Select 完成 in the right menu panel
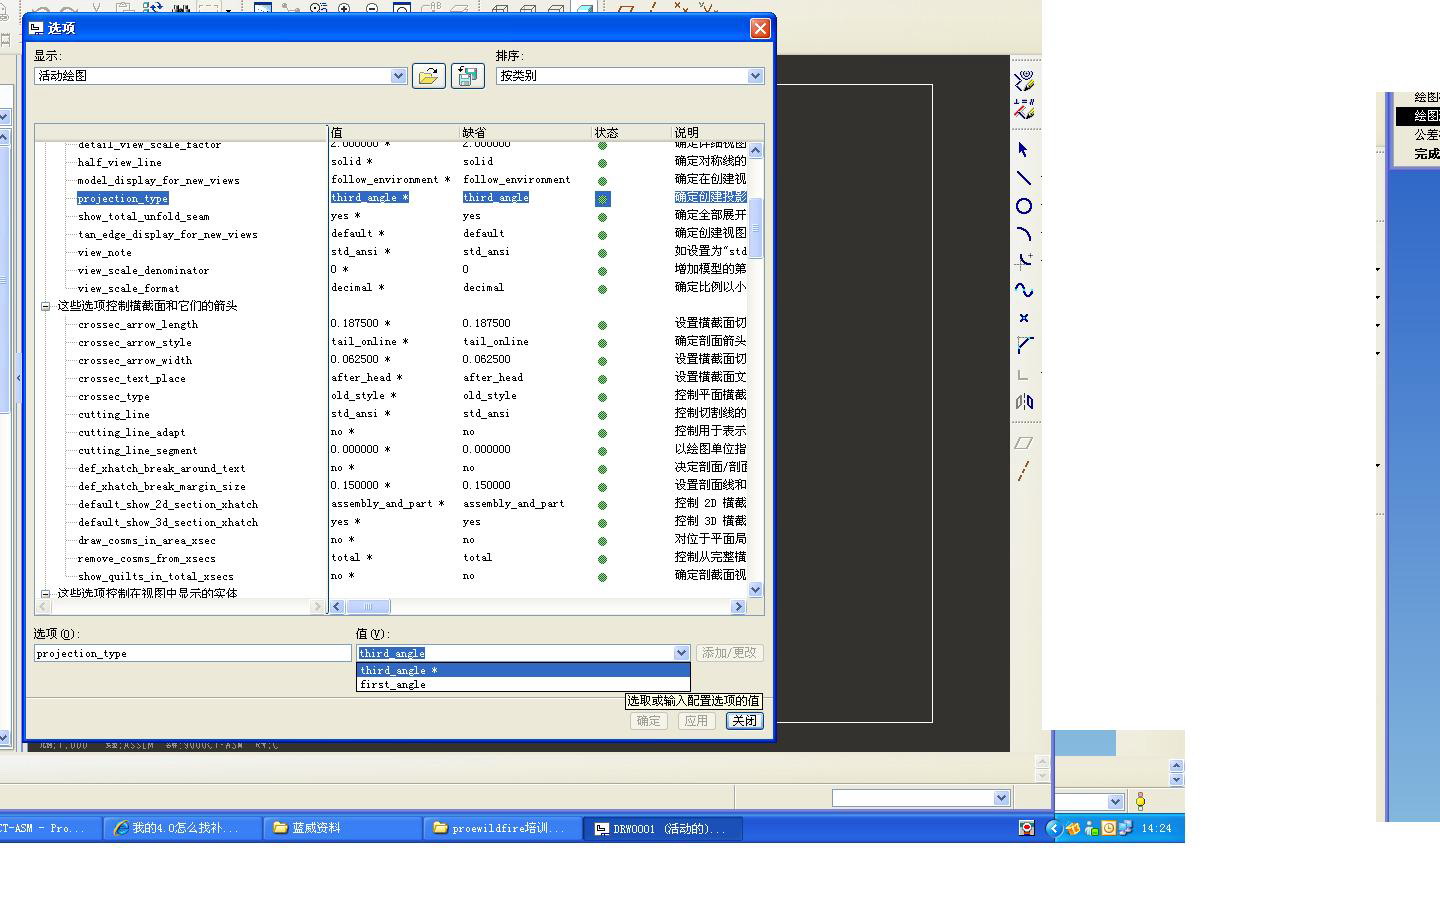 [x=1426, y=154]
